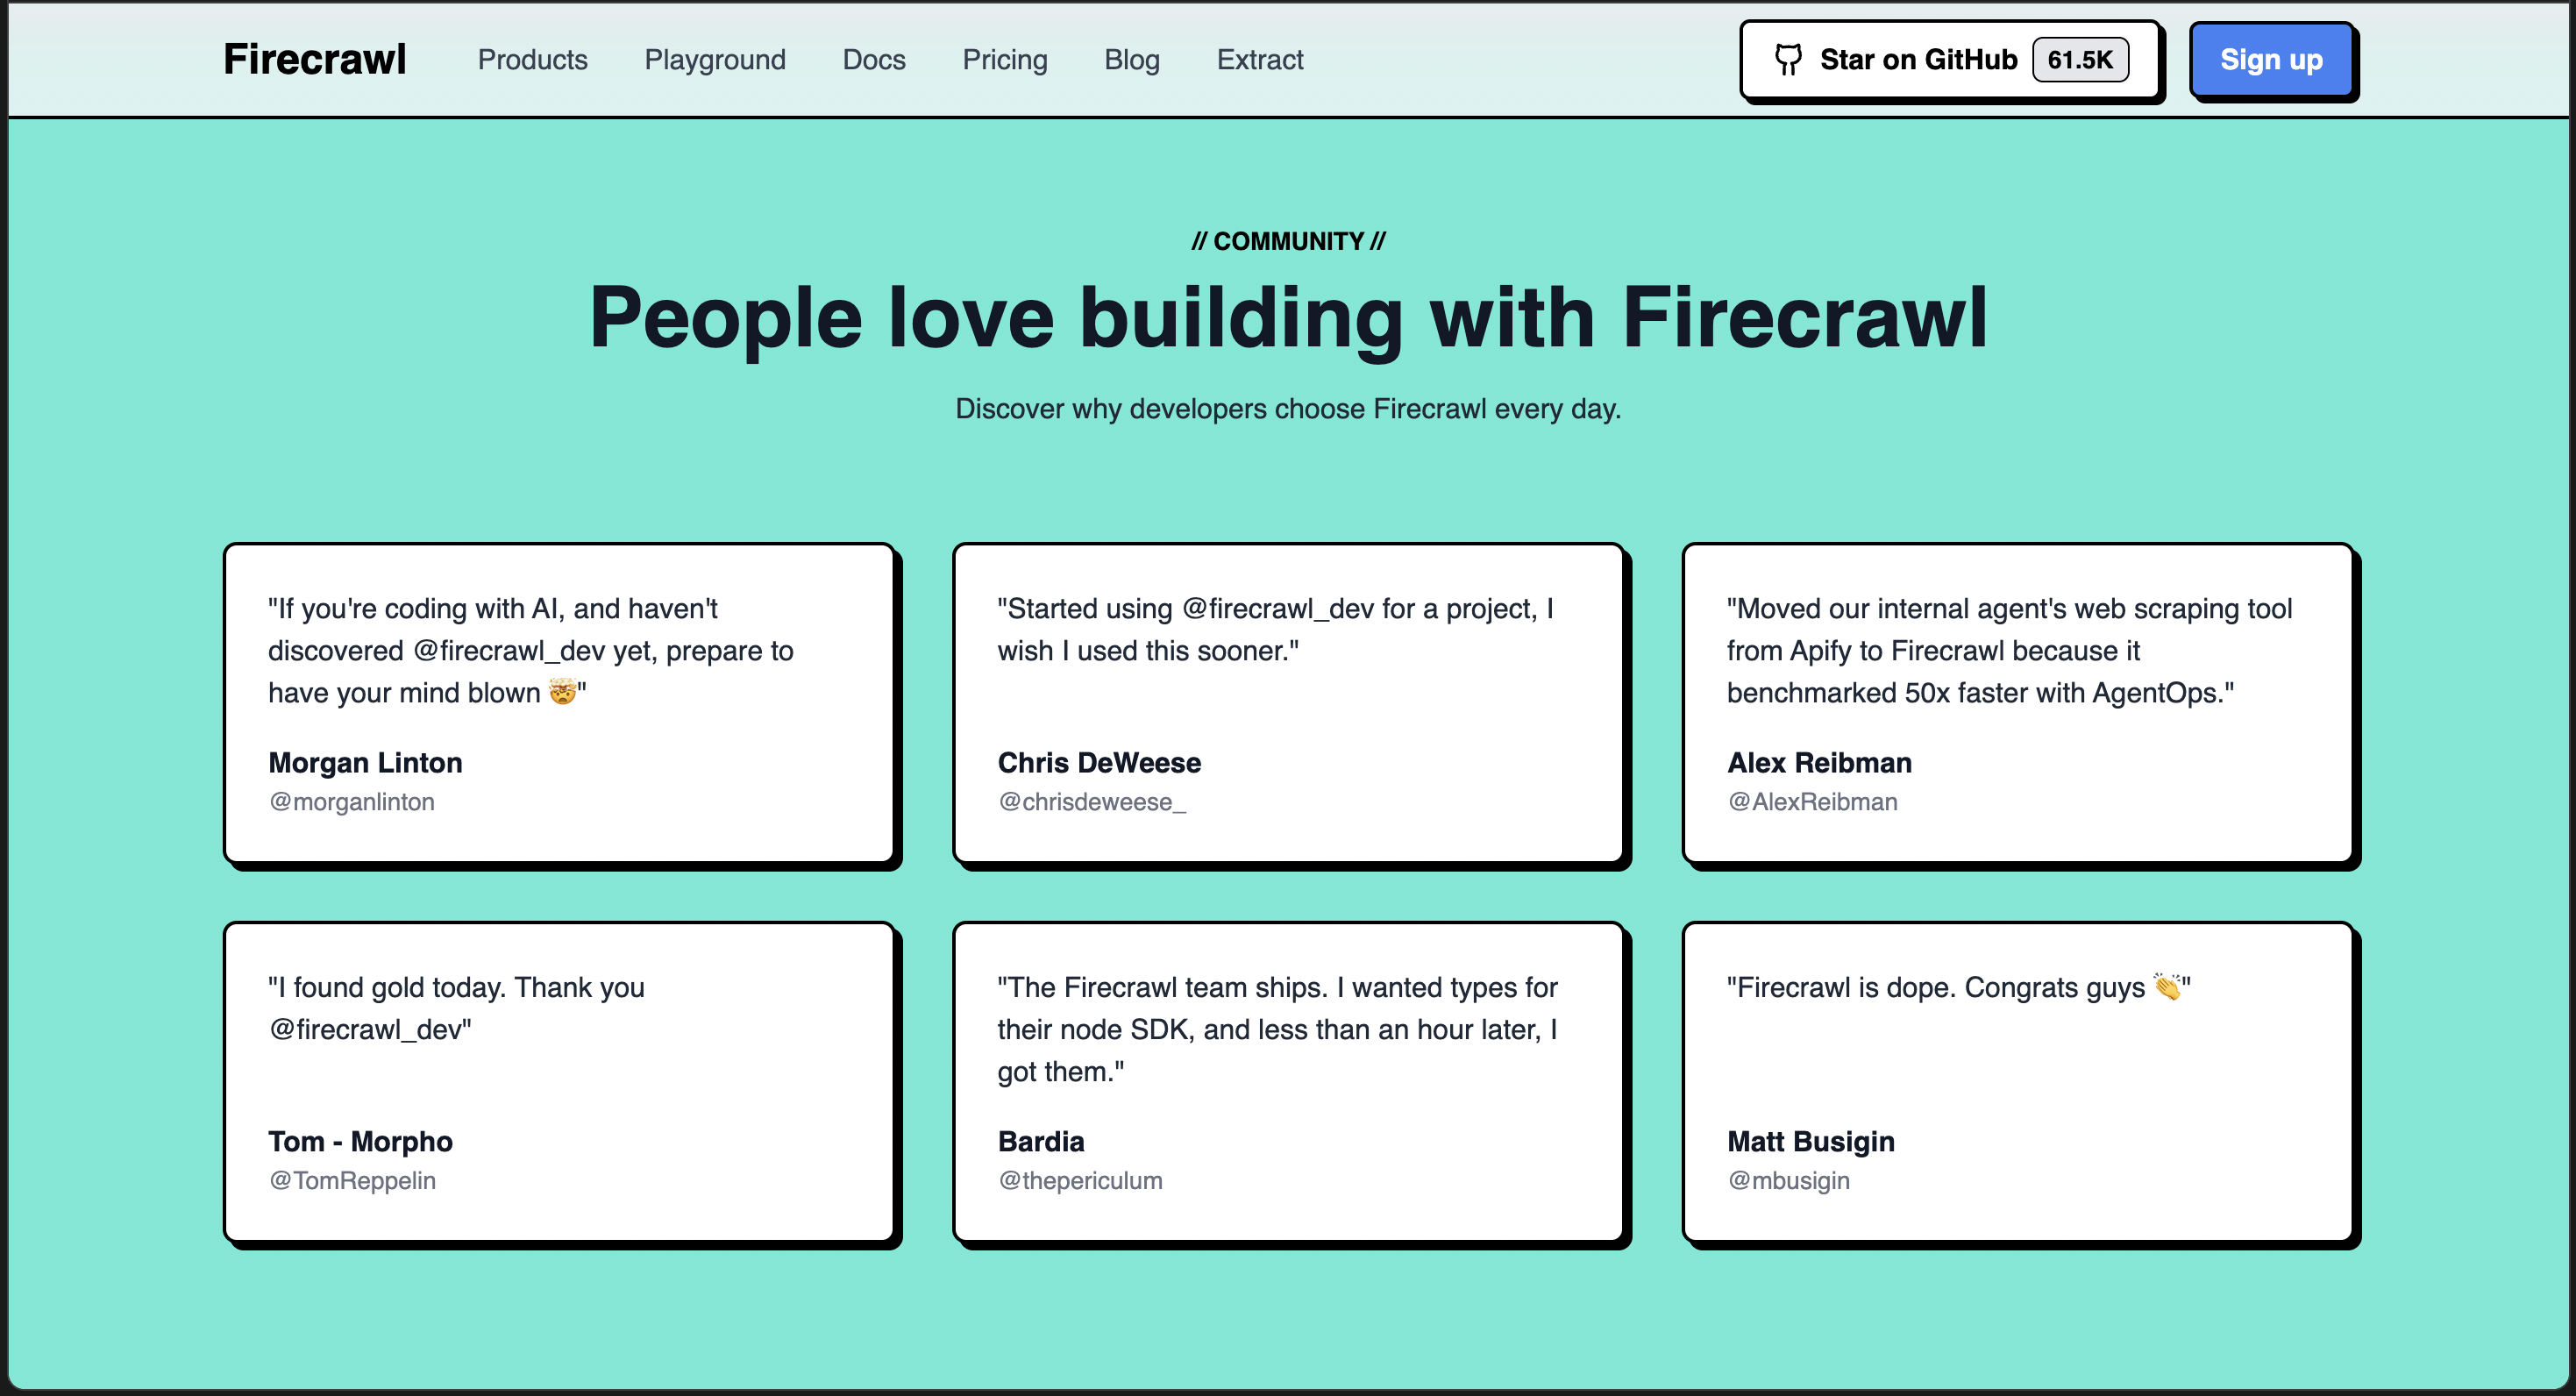Open the Blog page
Screen dimensions: 2576x1396
click(1131, 60)
